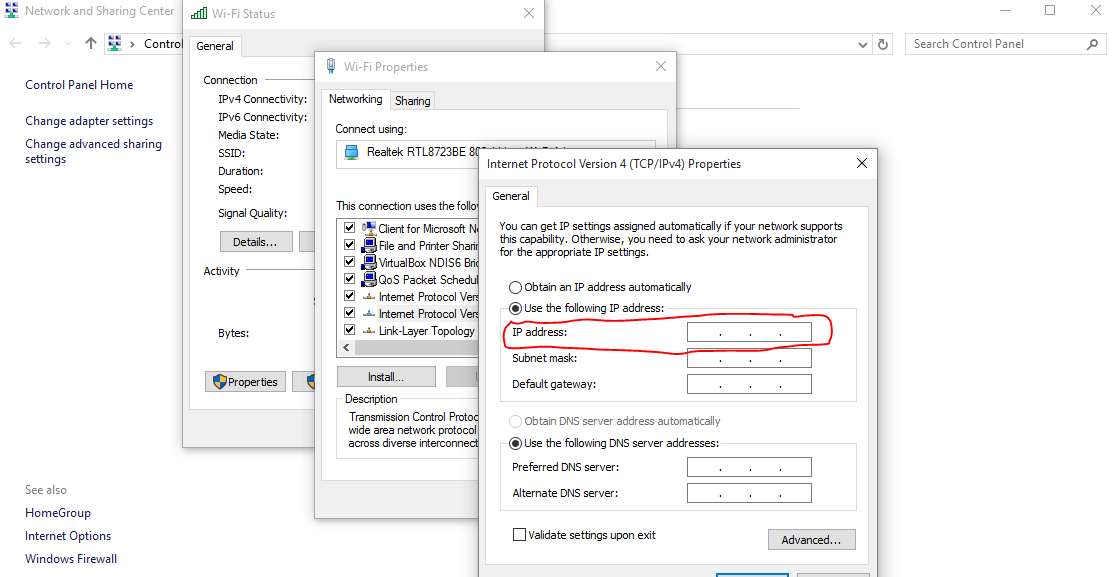Click the Link-Layer Topology item icon
This screenshot has width=1119, height=577.
pos(369,331)
